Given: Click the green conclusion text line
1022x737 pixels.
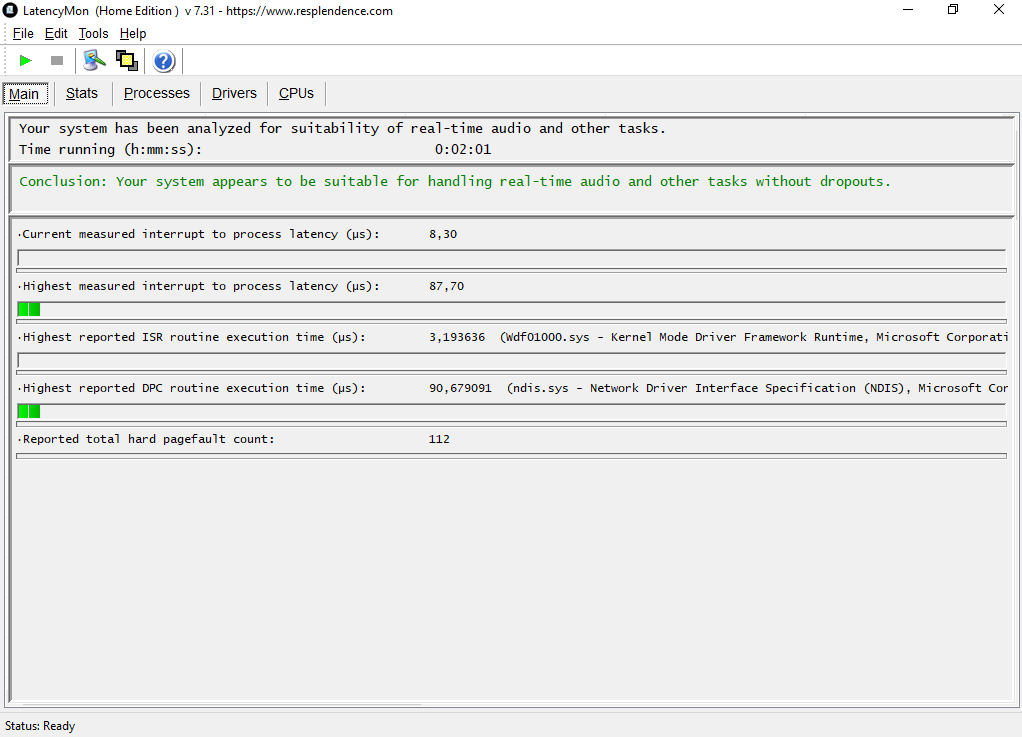Looking at the screenshot, I should click(455, 182).
